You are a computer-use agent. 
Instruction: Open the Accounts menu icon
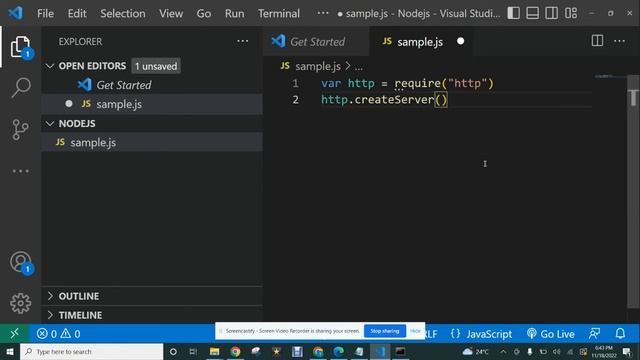coord(20,262)
